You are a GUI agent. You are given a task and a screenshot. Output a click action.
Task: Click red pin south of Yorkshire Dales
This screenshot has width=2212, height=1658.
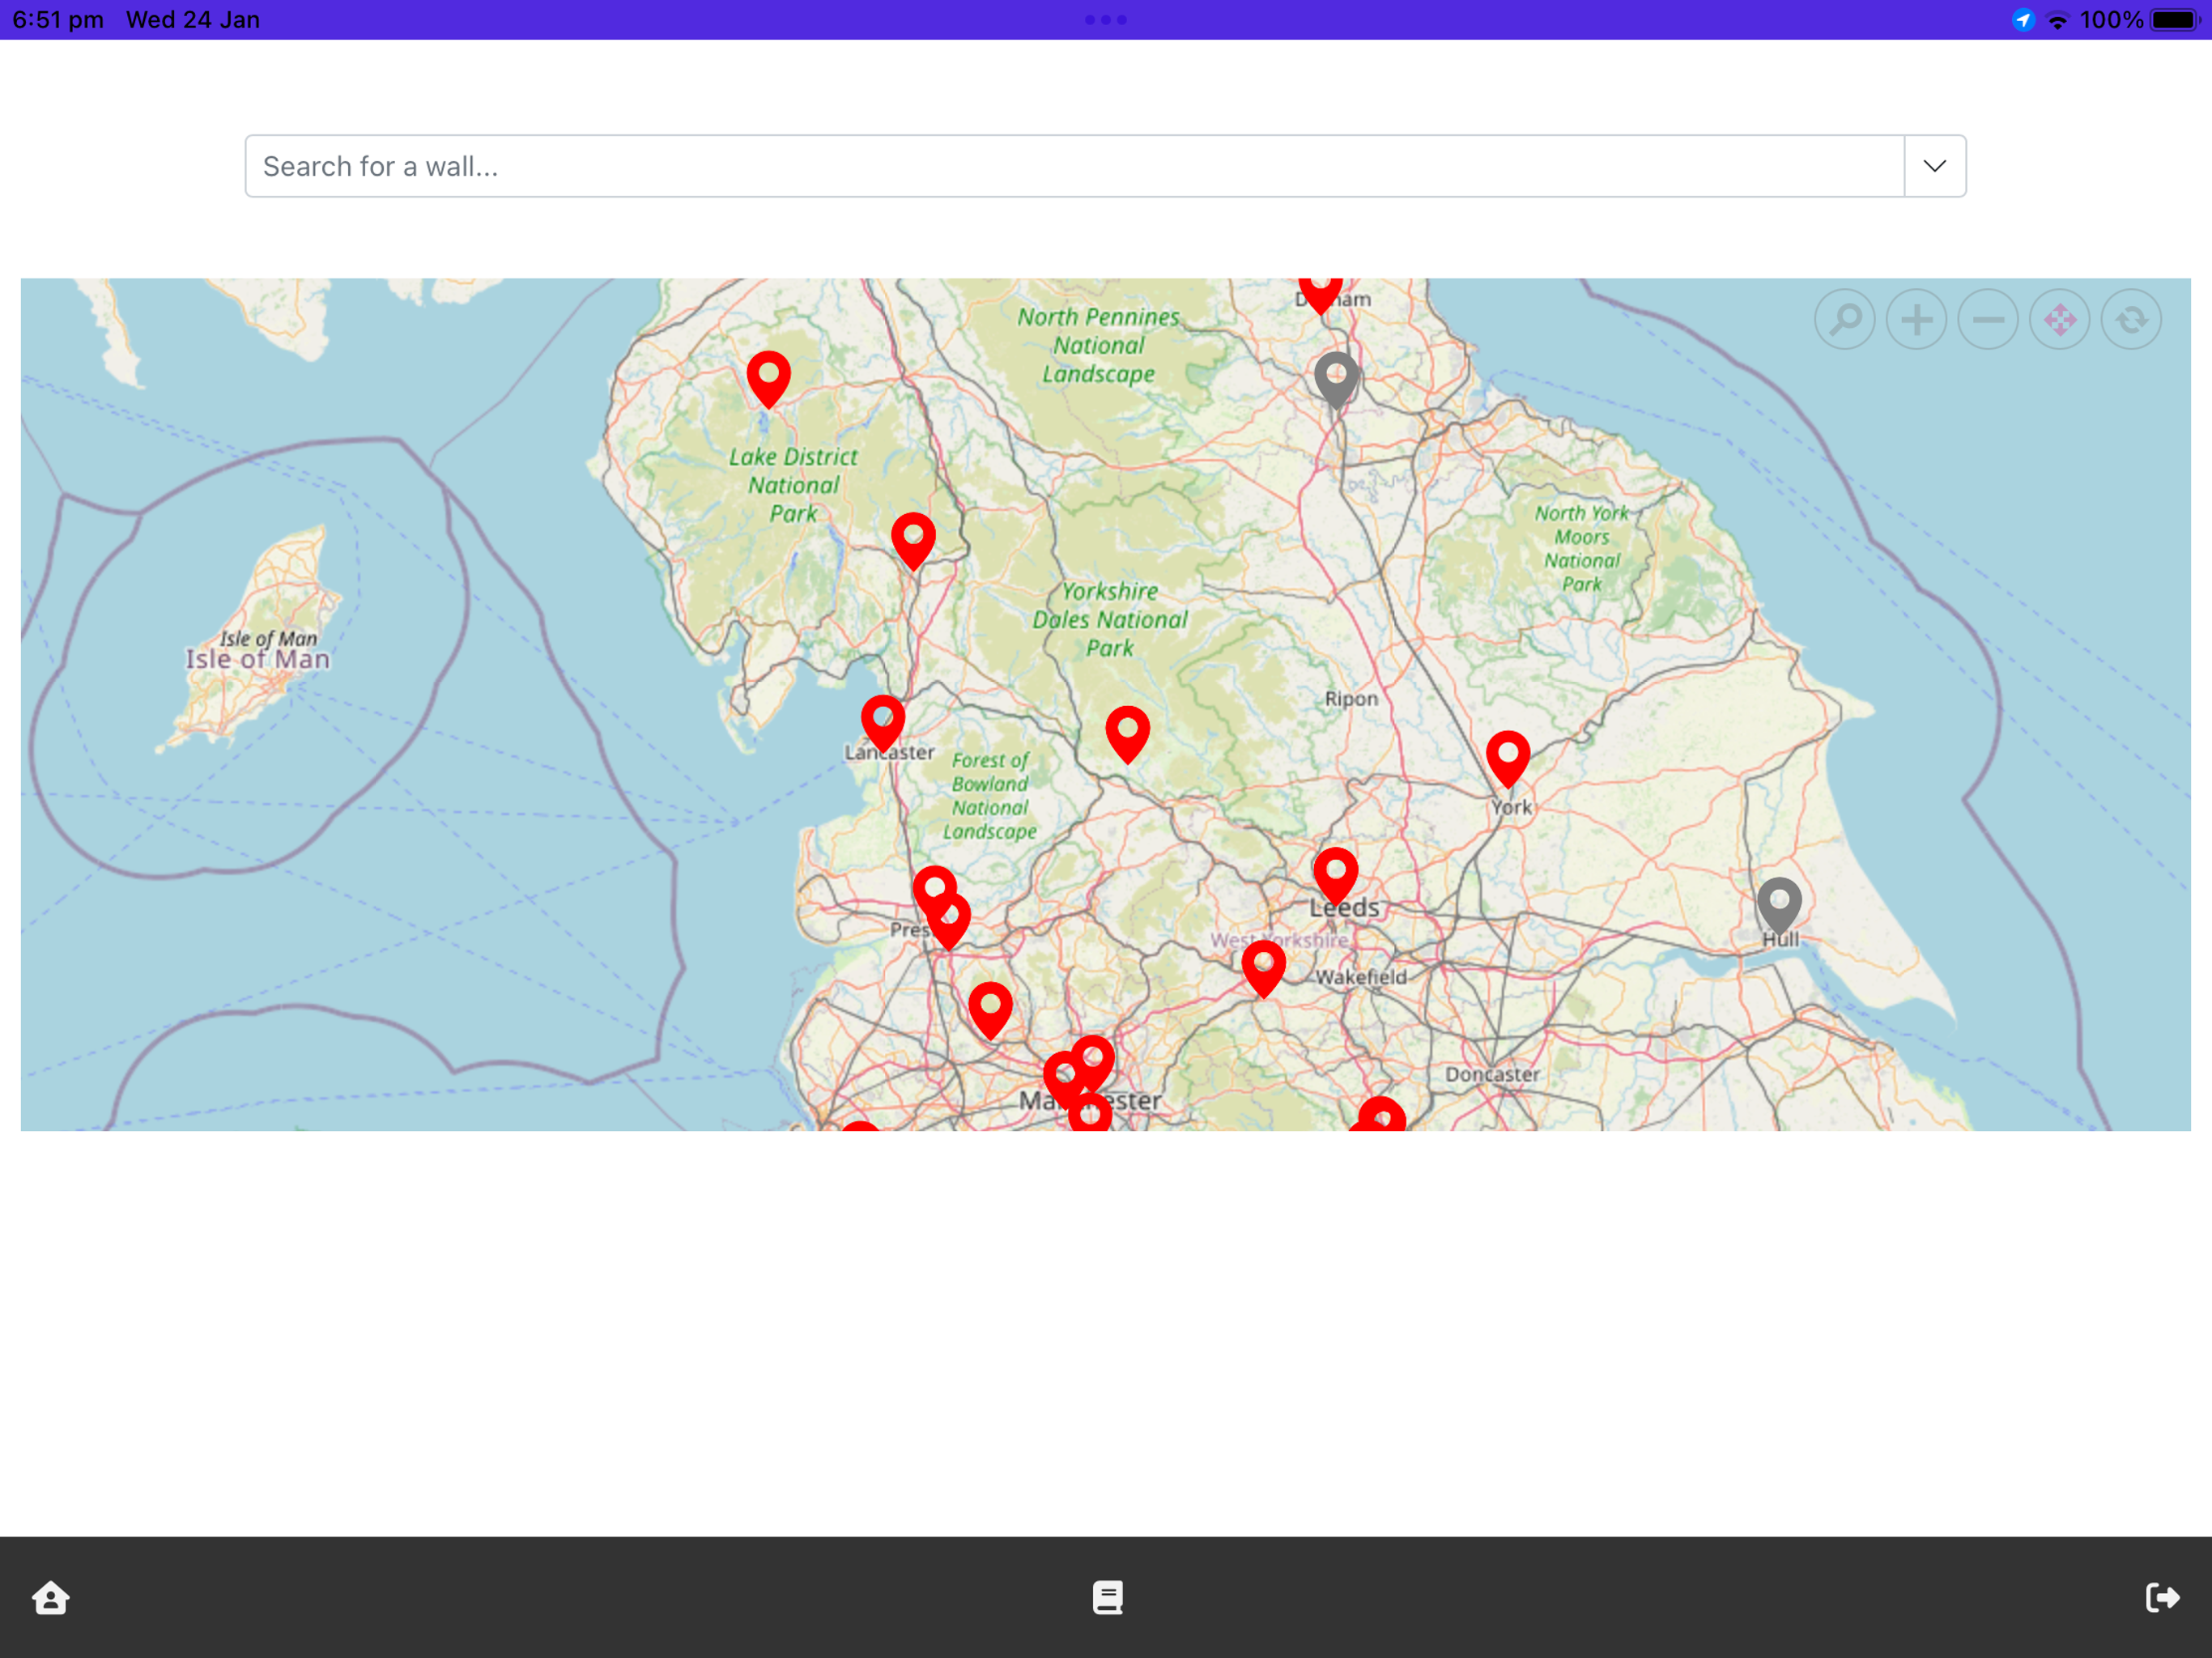[1127, 732]
